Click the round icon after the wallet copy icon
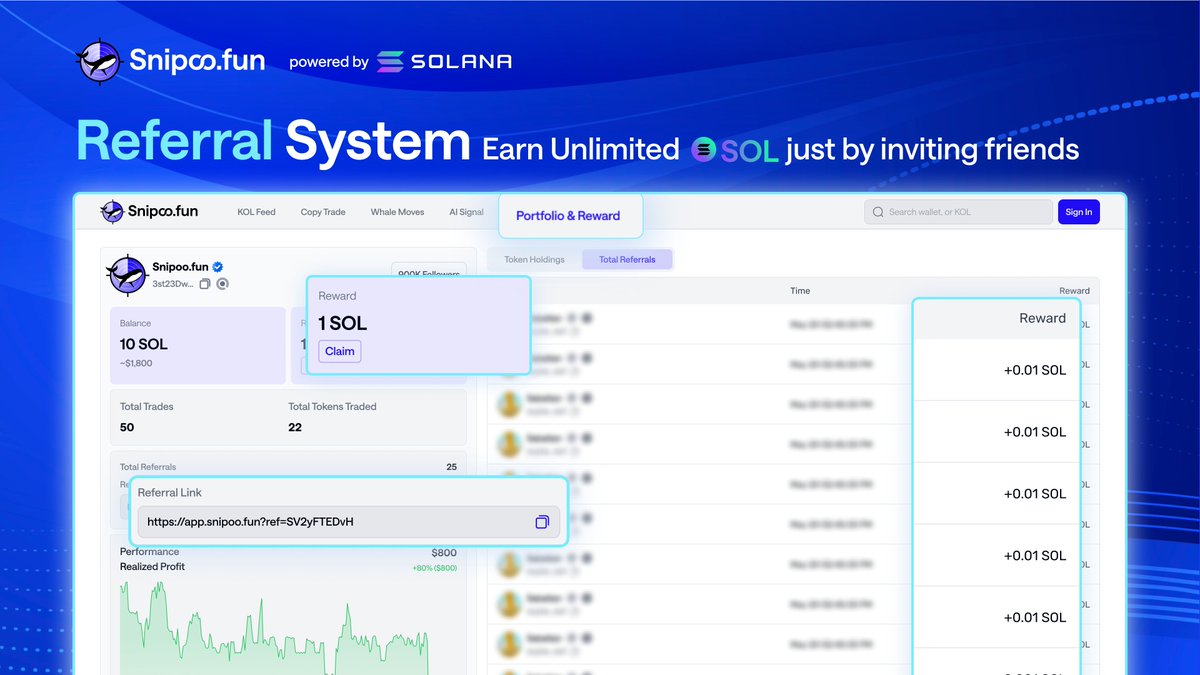Screen dimensions: 1200x675 click(223, 284)
